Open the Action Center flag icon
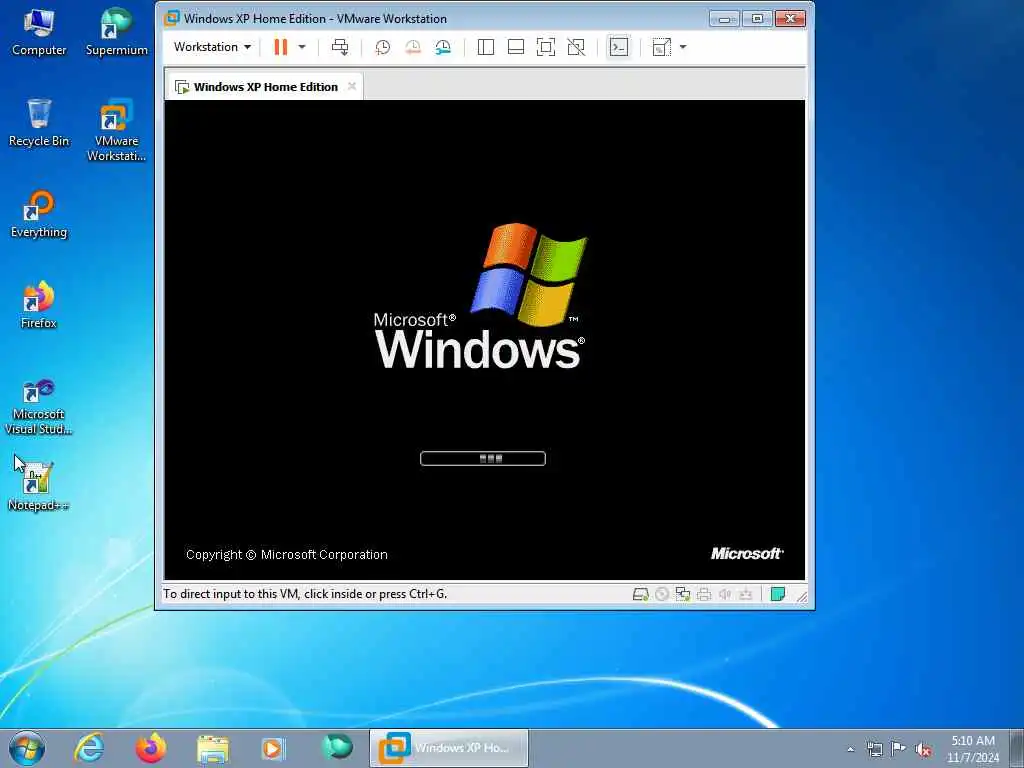The width and height of the screenshot is (1024, 768). 899,748
